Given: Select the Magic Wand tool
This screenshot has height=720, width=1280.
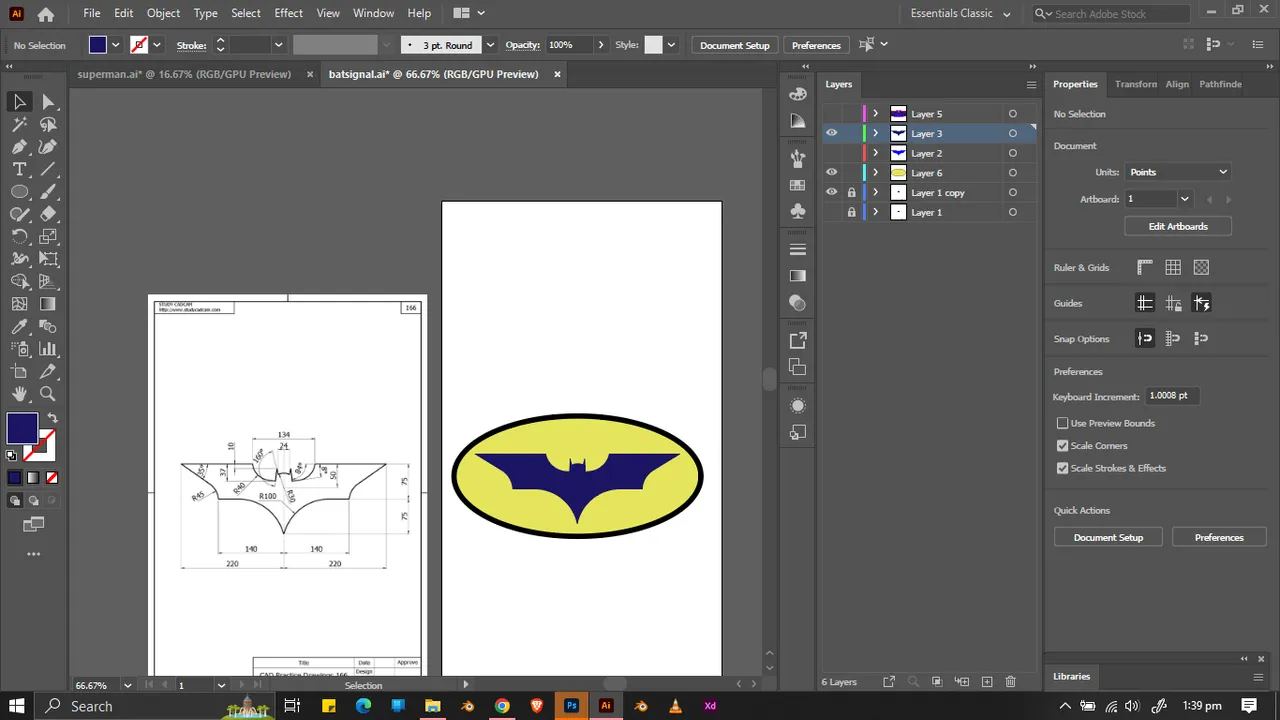Looking at the screenshot, I should pos(19,125).
